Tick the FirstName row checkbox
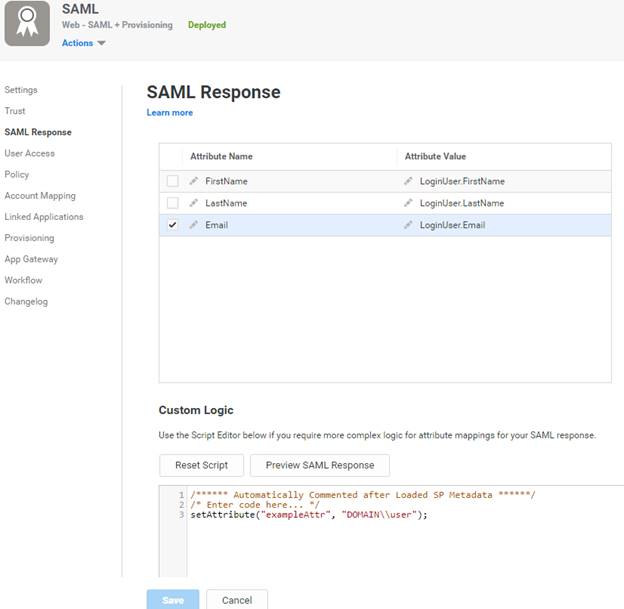 pos(172,181)
